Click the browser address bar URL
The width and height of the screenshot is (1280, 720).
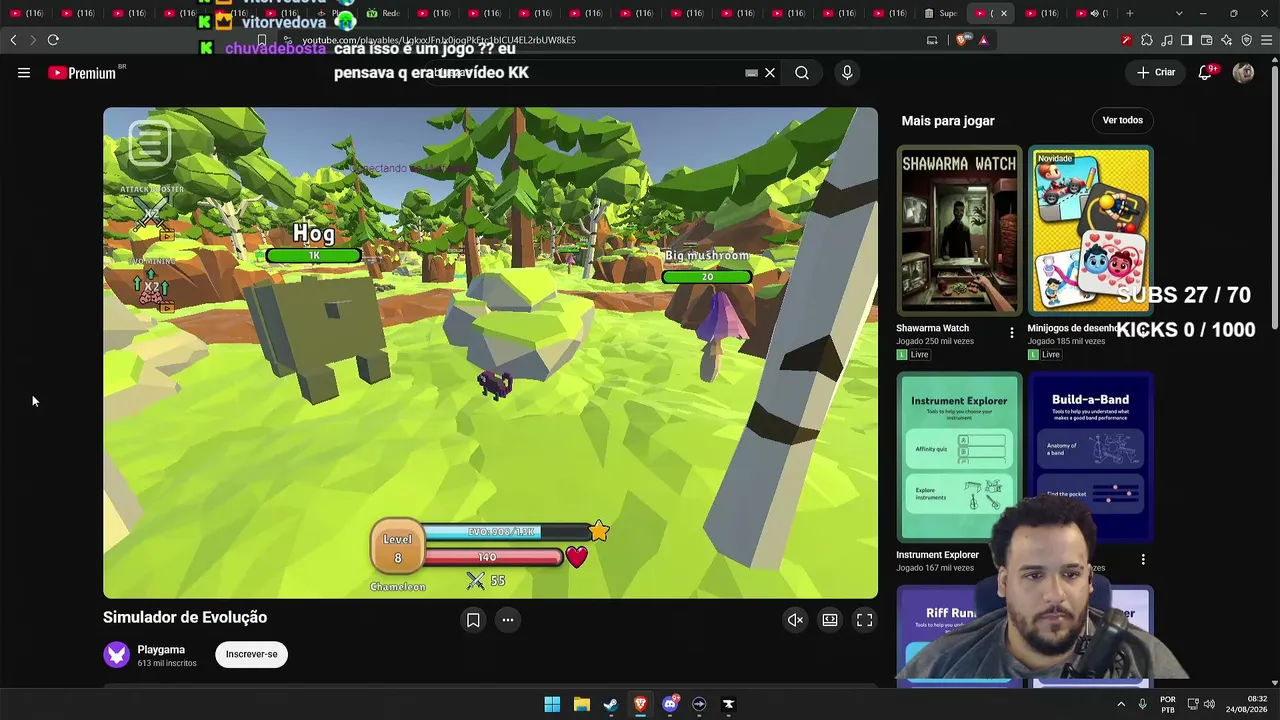click(x=439, y=40)
